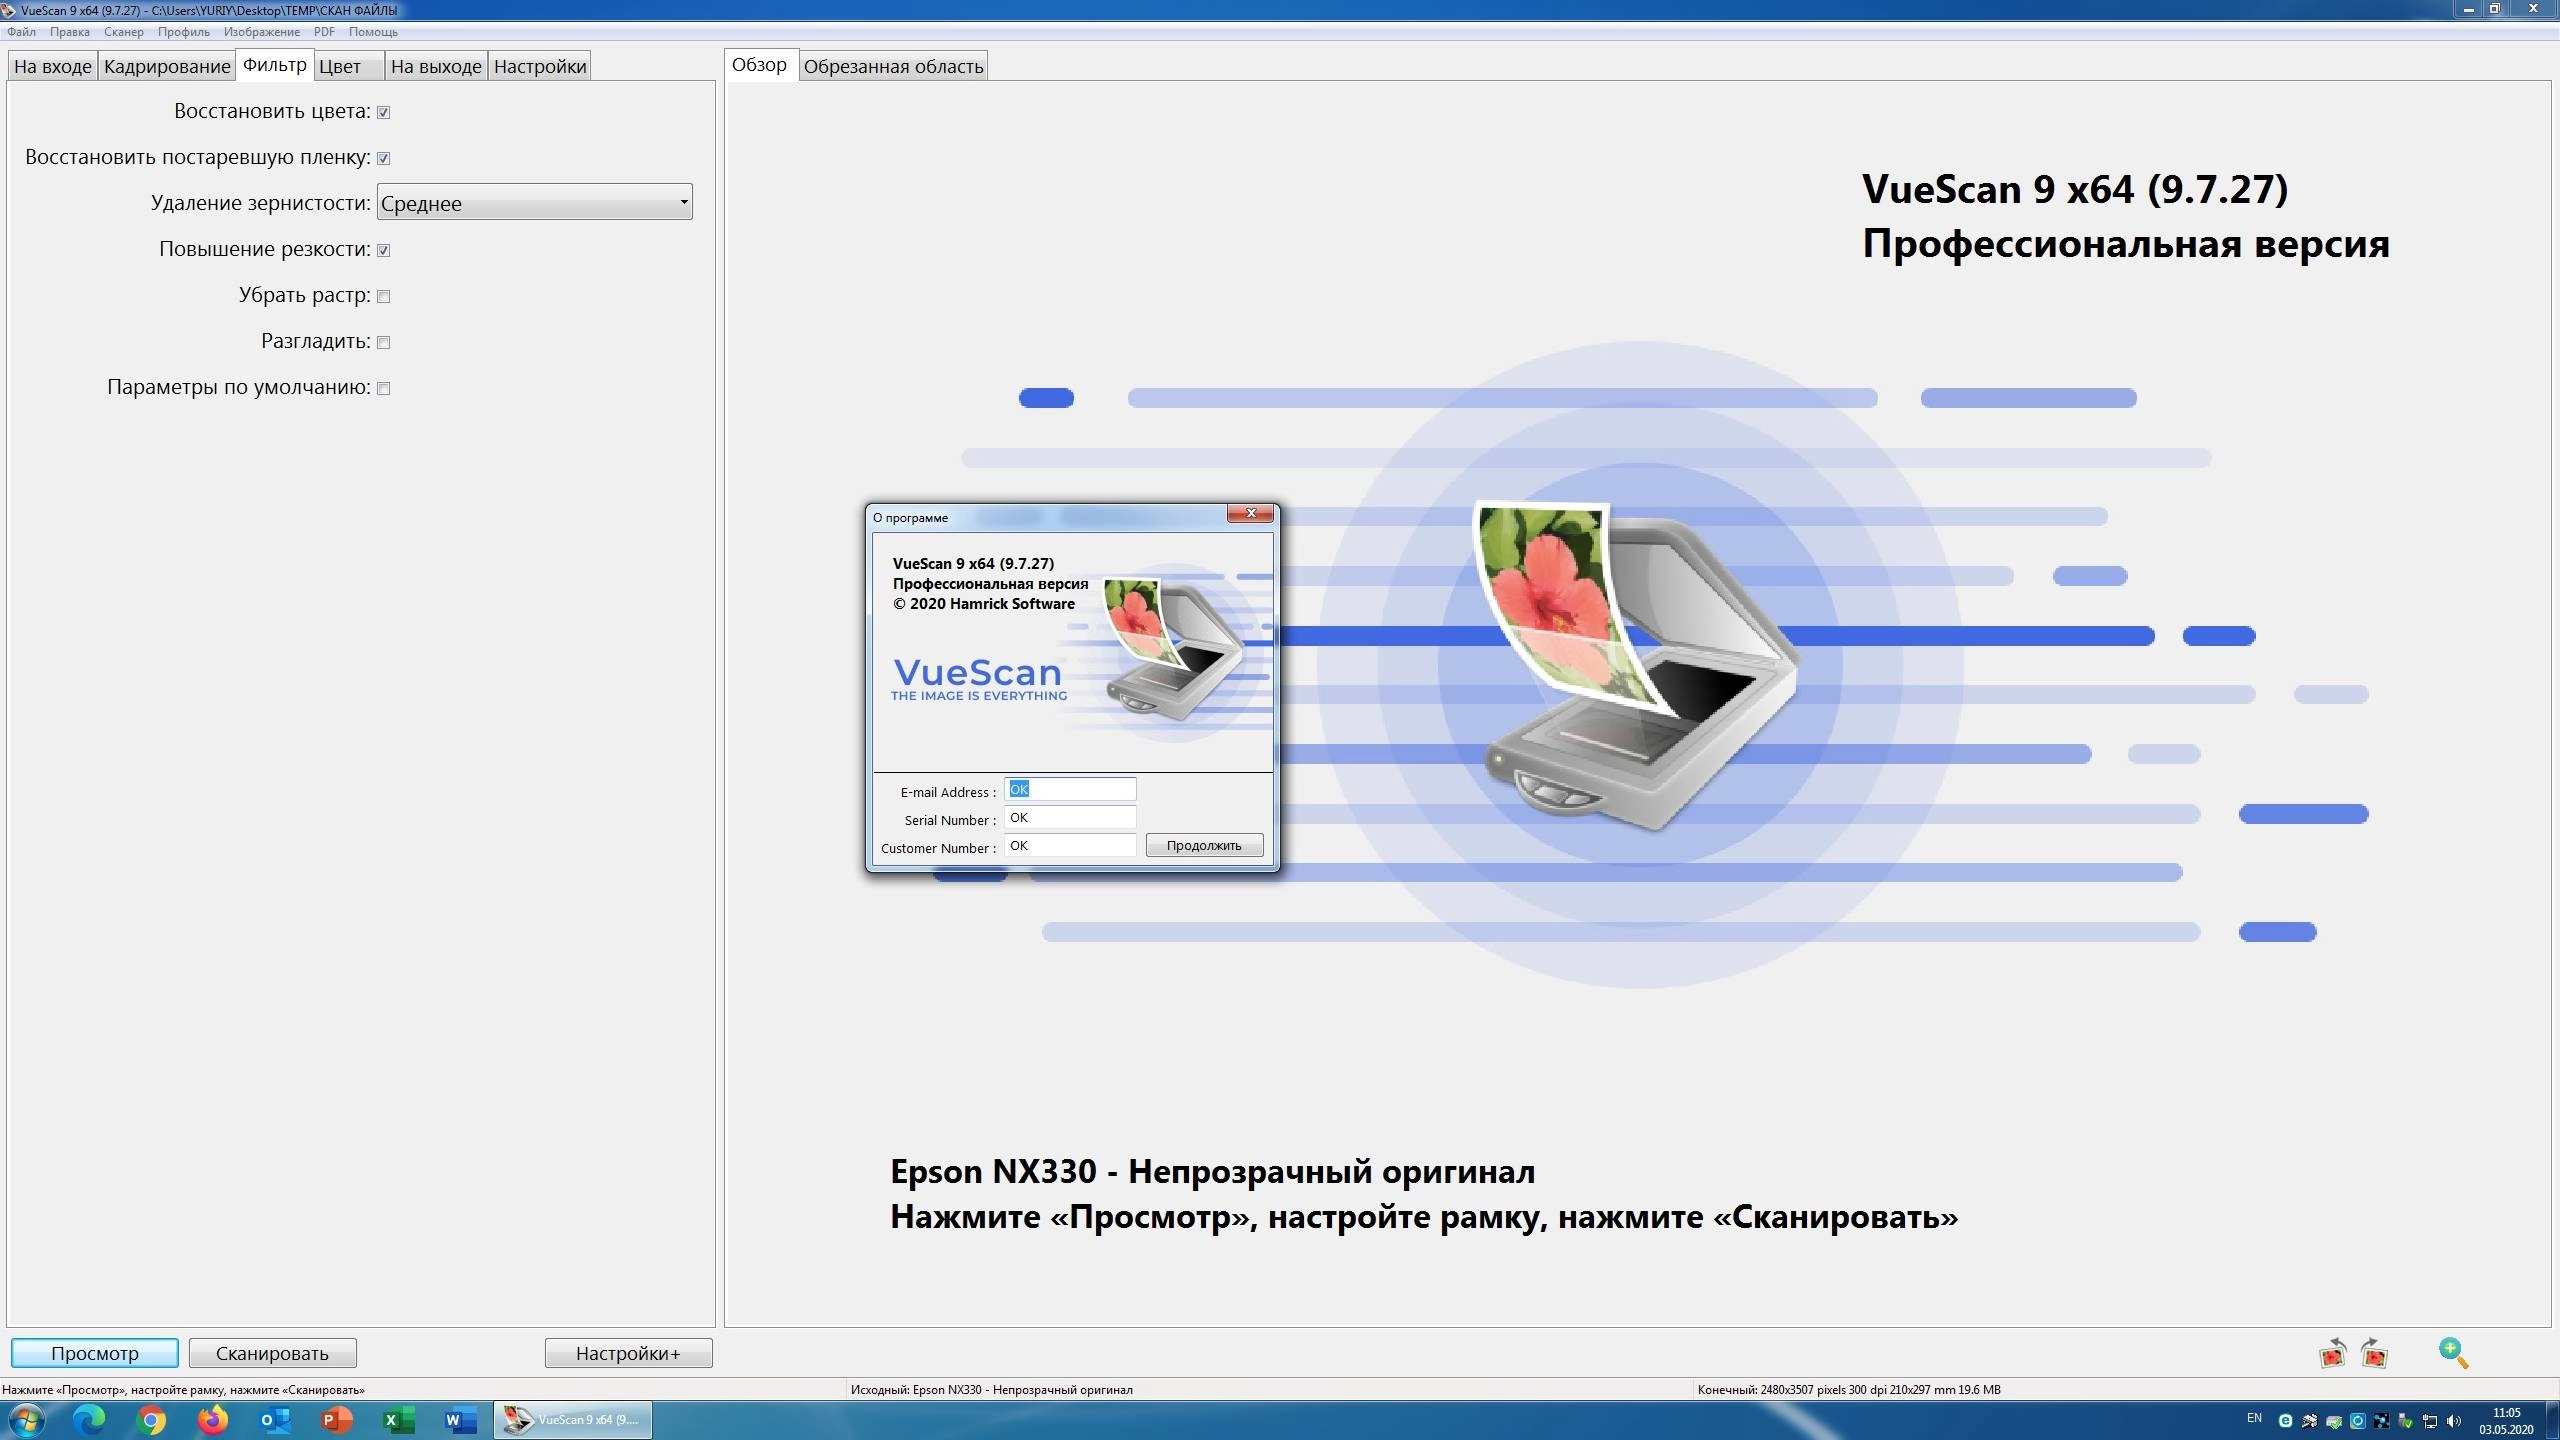This screenshot has width=2560, height=1440.
Task: Open the Сканер menu
Action: [x=124, y=32]
